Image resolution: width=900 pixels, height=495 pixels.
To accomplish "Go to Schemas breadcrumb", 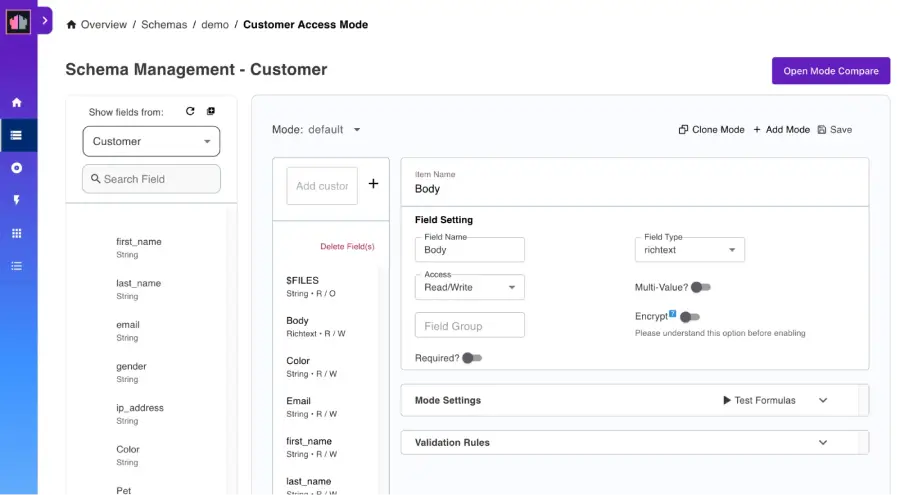I will [164, 24].
